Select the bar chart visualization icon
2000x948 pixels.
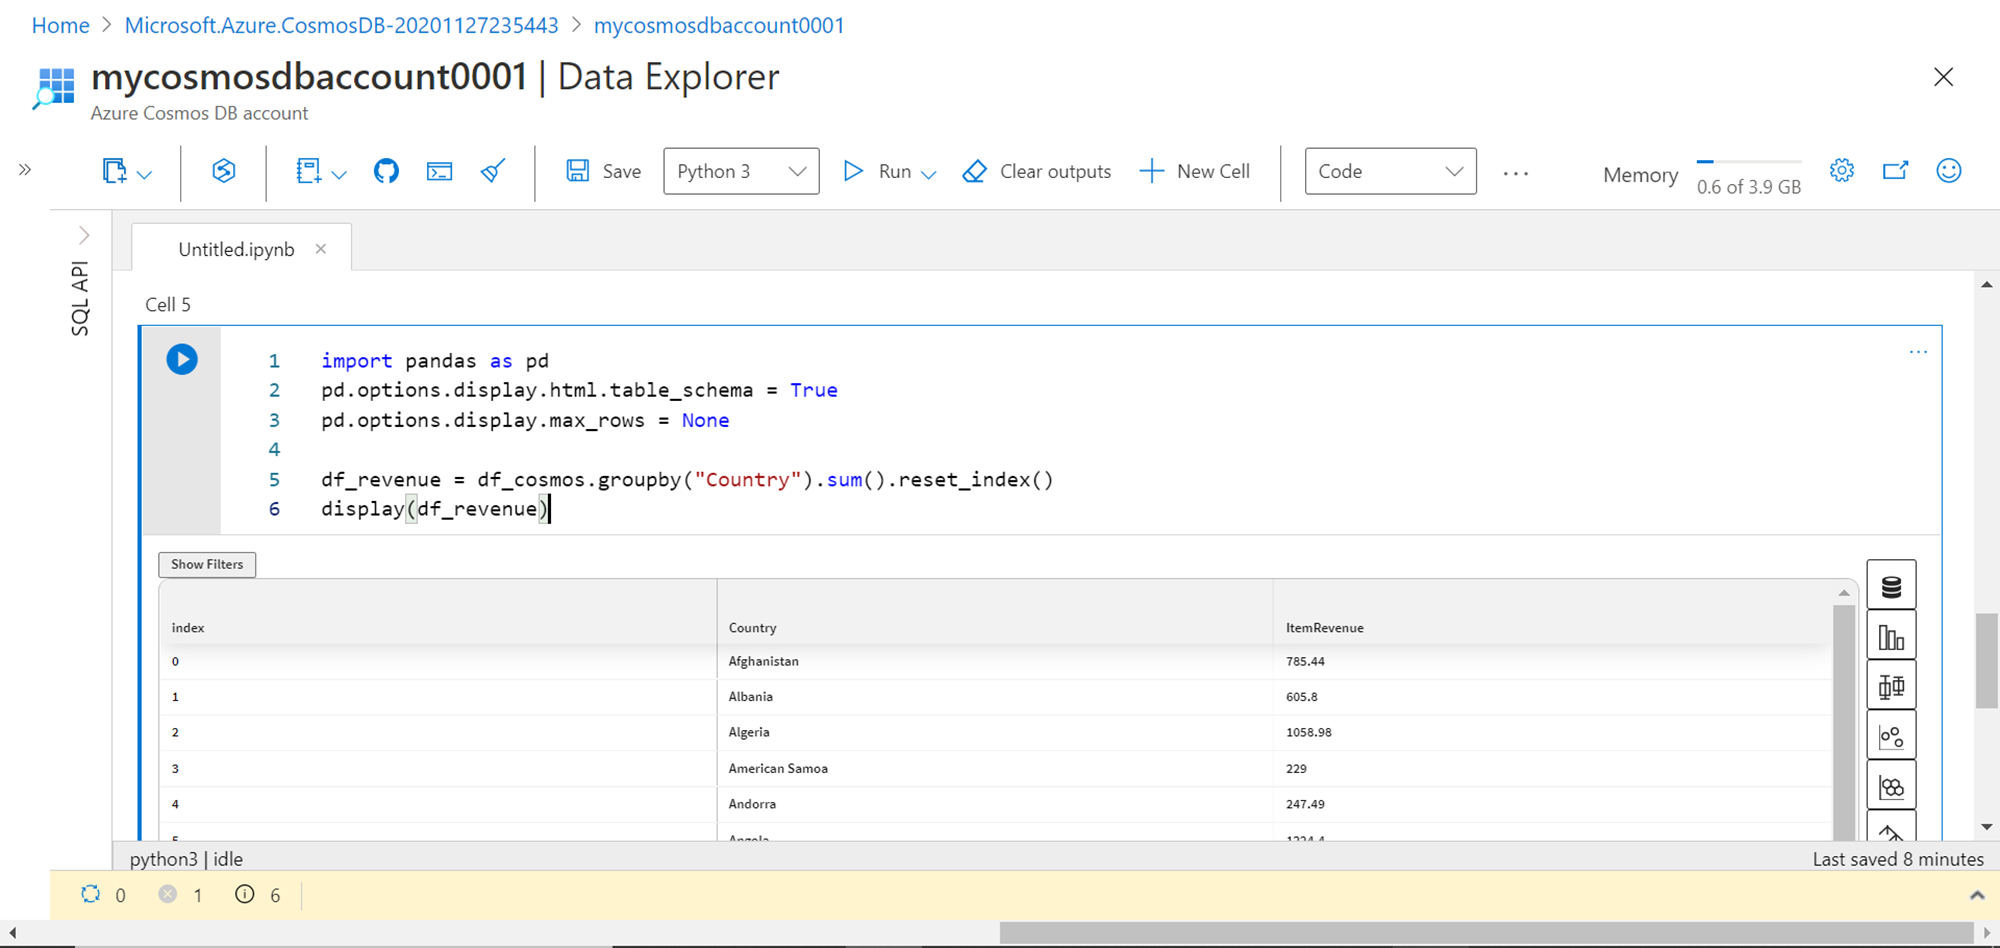1890,637
